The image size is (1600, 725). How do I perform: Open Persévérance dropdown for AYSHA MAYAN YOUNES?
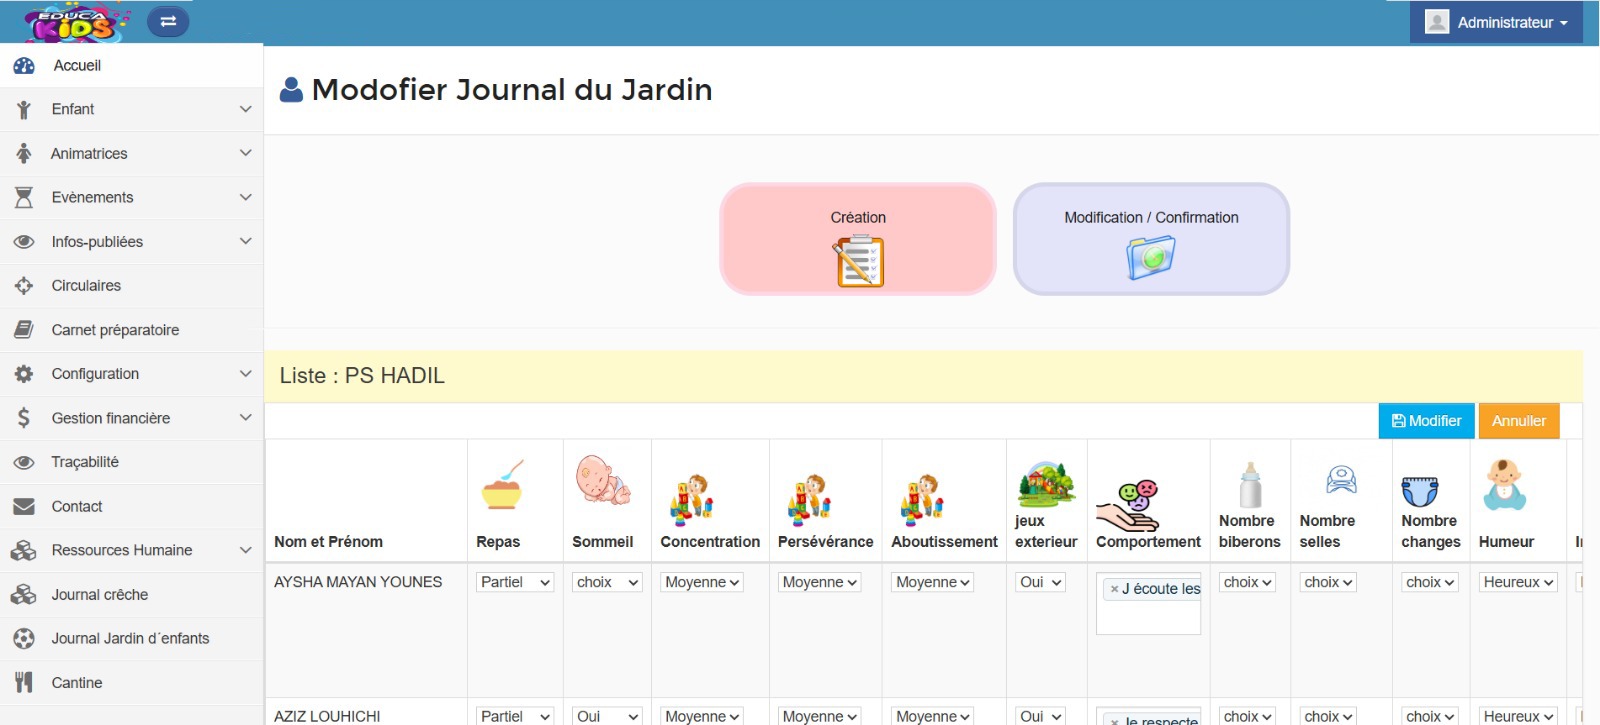[x=819, y=582]
